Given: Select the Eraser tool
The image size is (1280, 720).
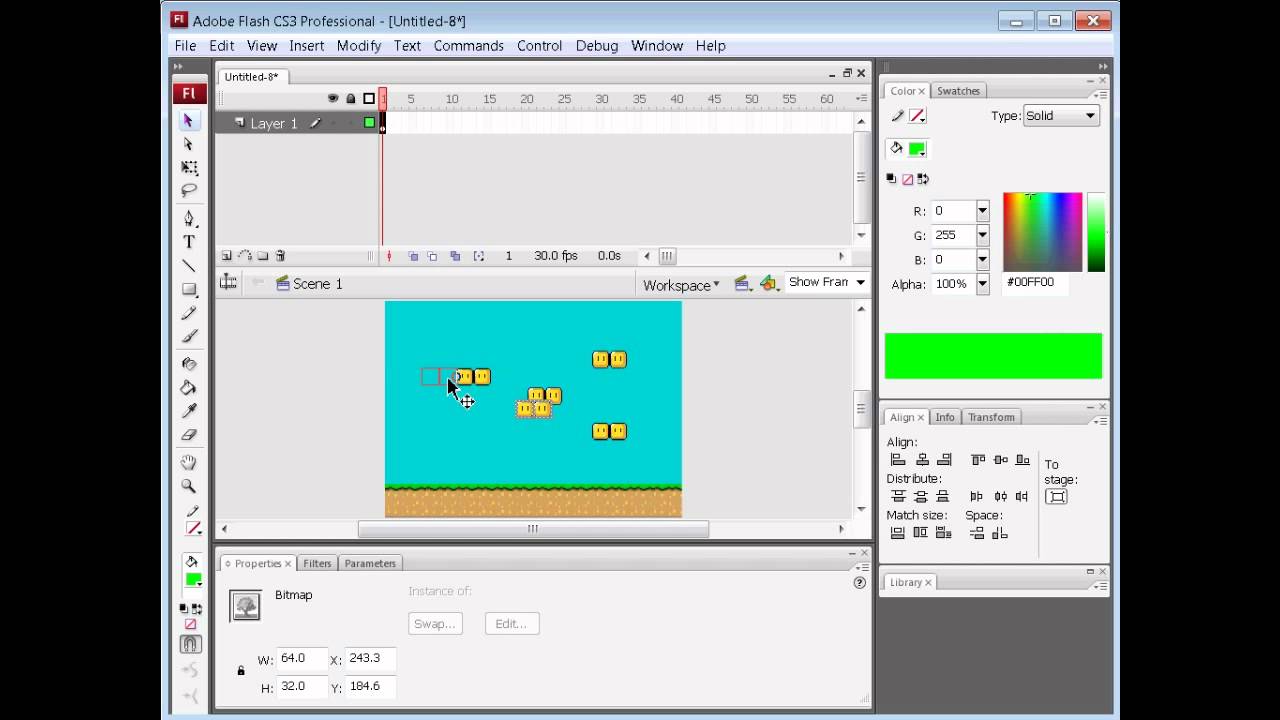Looking at the screenshot, I should click(189, 435).
